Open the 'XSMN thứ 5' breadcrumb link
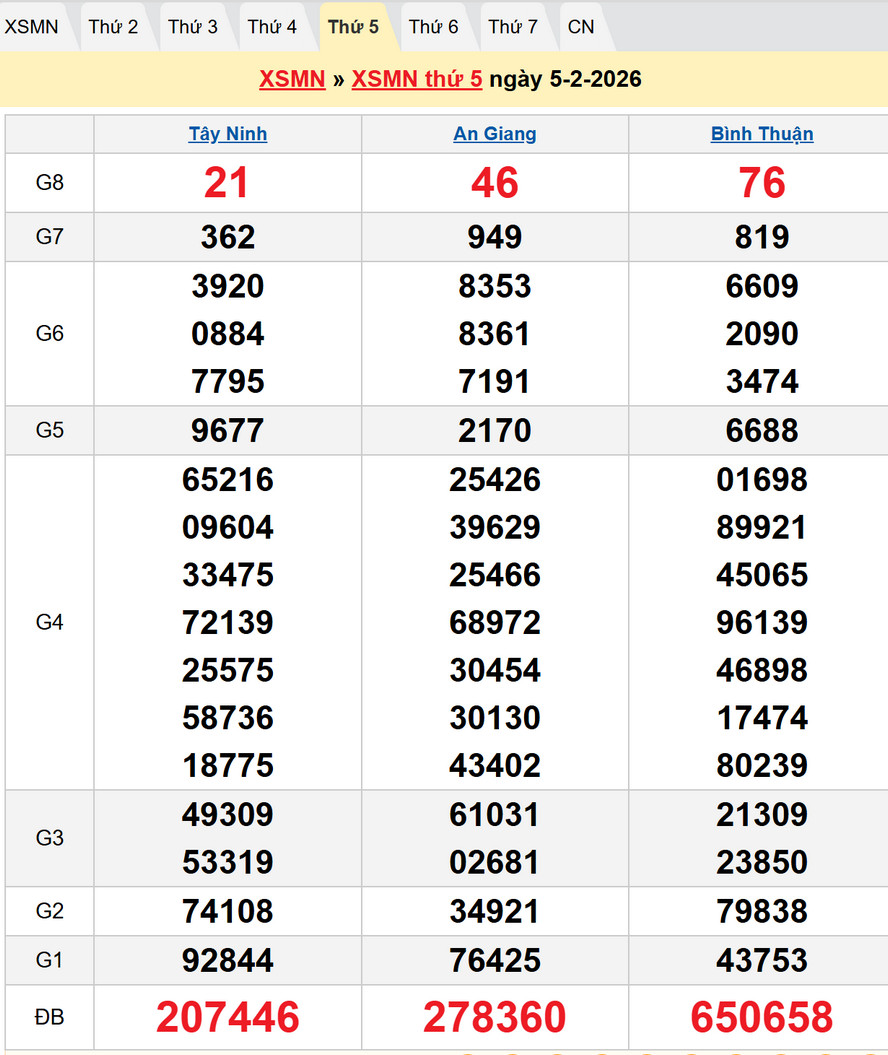 point(417,79)
